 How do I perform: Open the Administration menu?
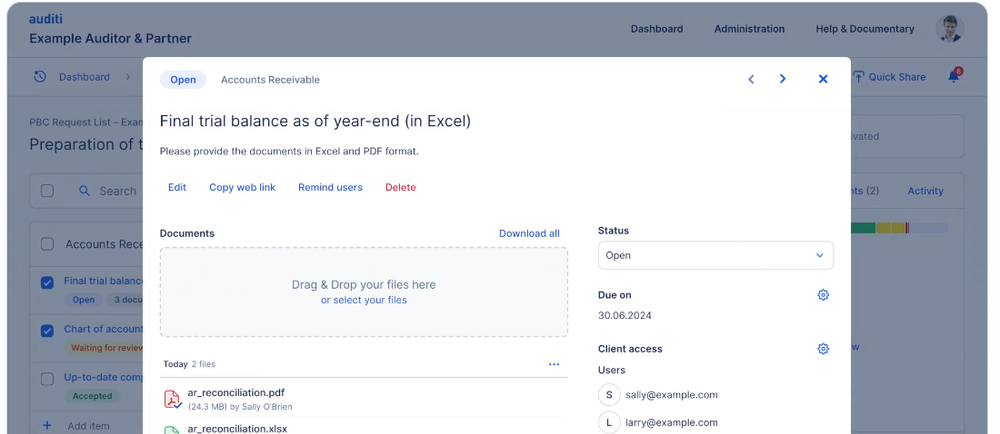point(749,29)
